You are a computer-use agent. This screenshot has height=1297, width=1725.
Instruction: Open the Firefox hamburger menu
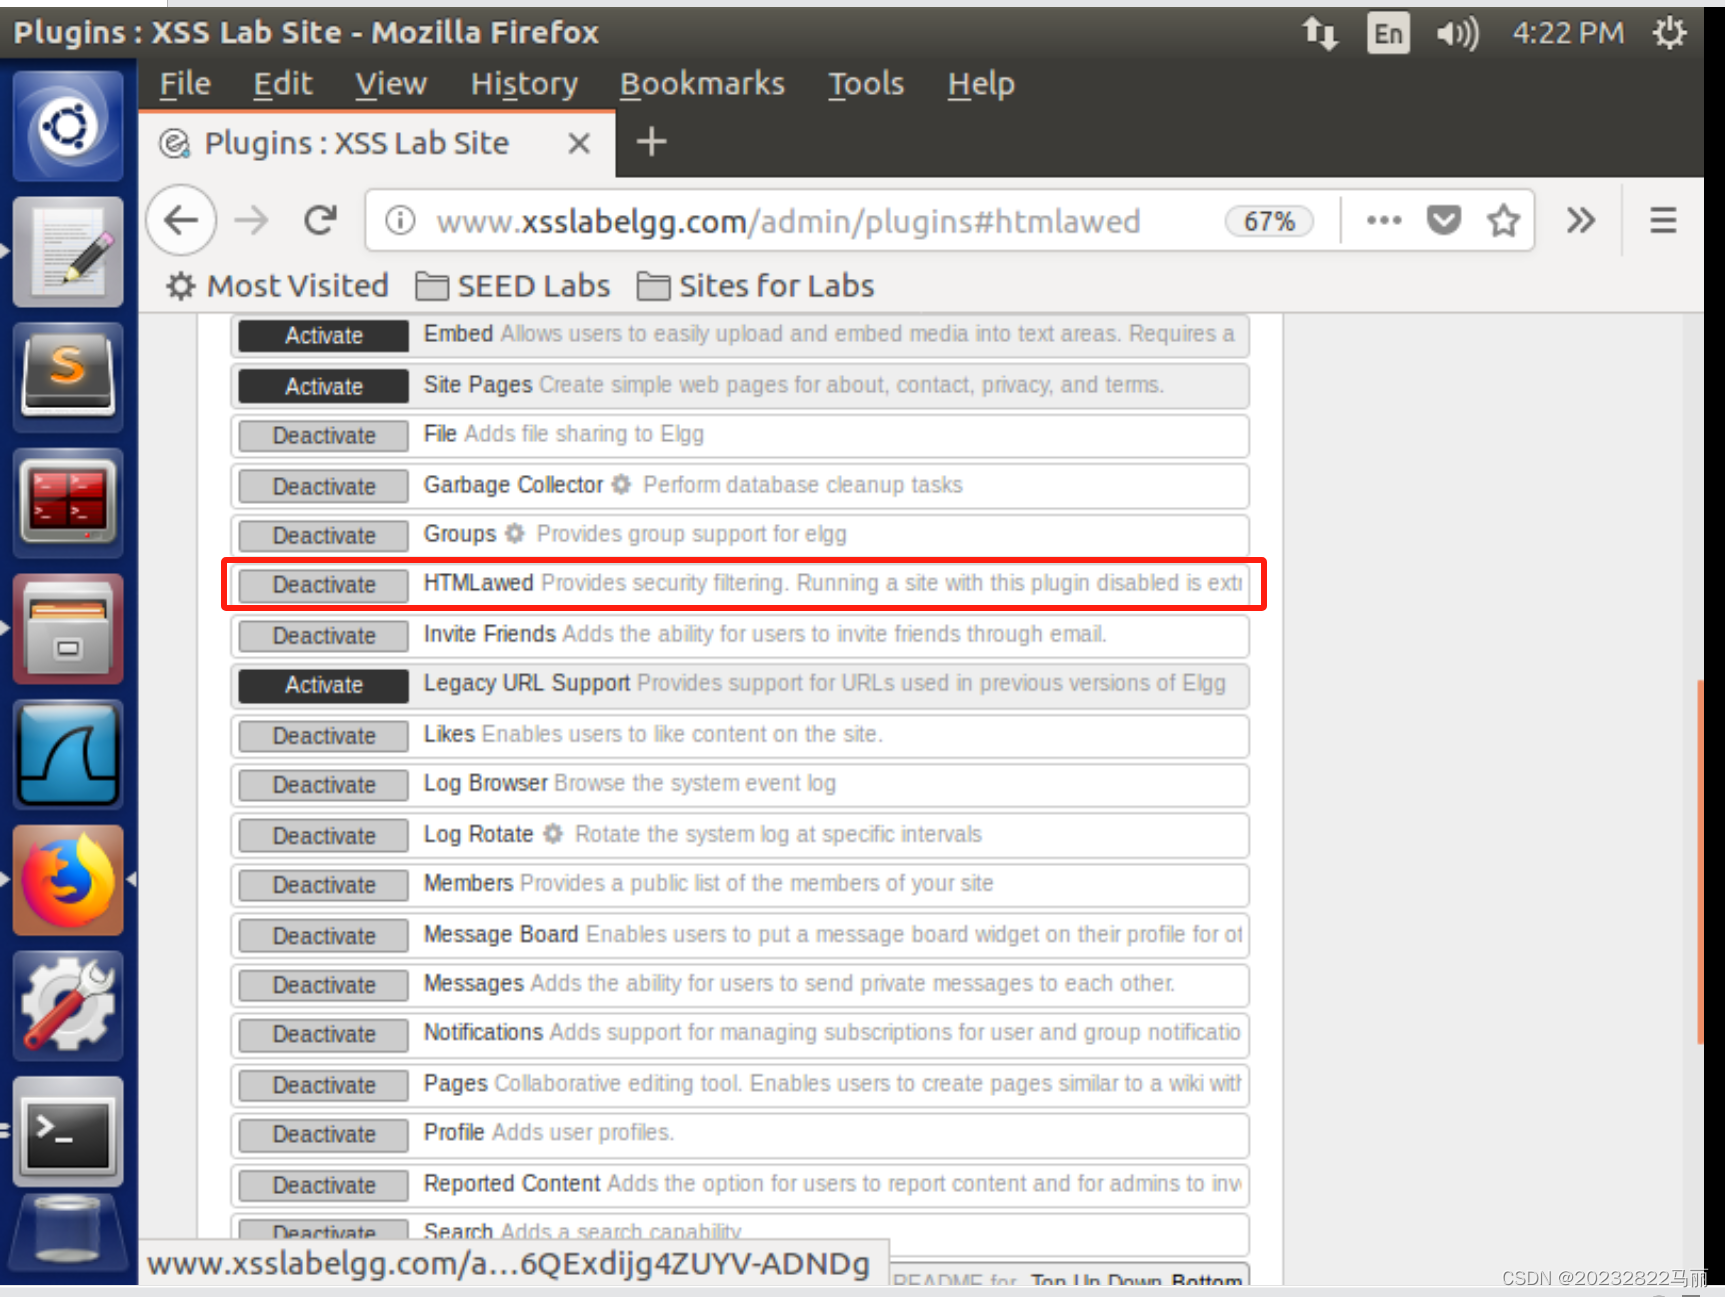1663,220
